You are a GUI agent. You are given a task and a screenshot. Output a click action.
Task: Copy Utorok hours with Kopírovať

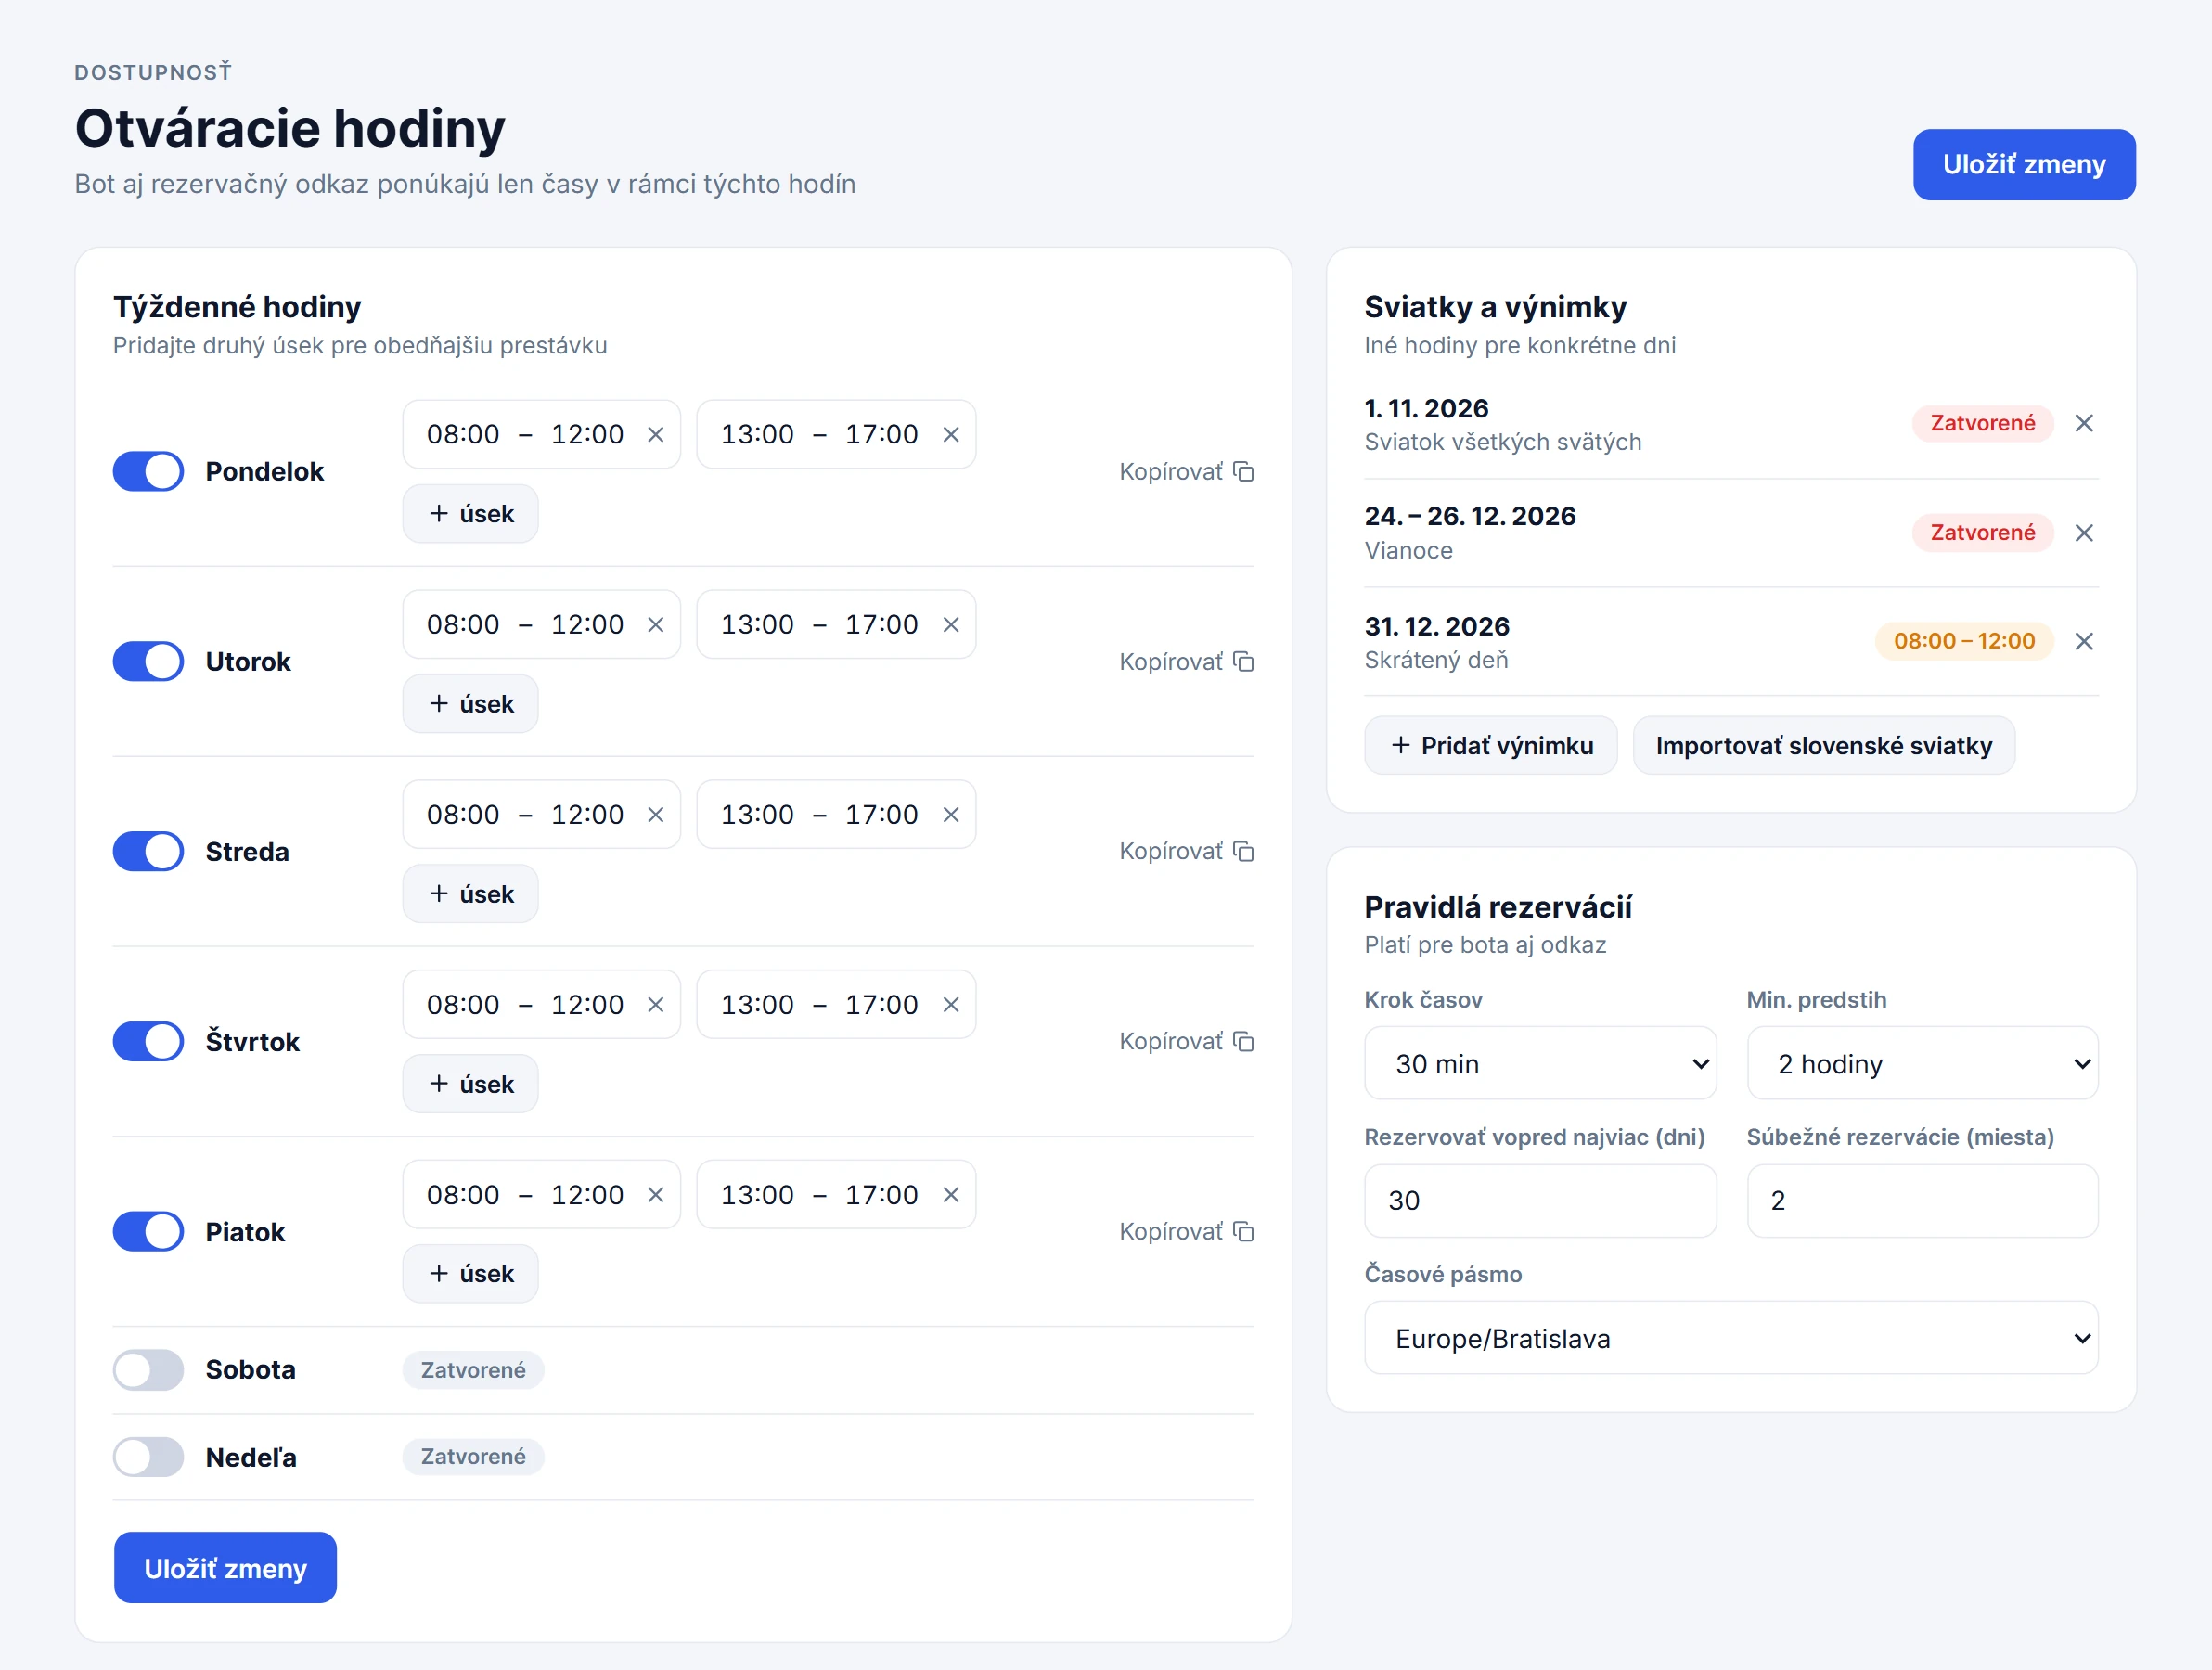(x=1186, y=662)
